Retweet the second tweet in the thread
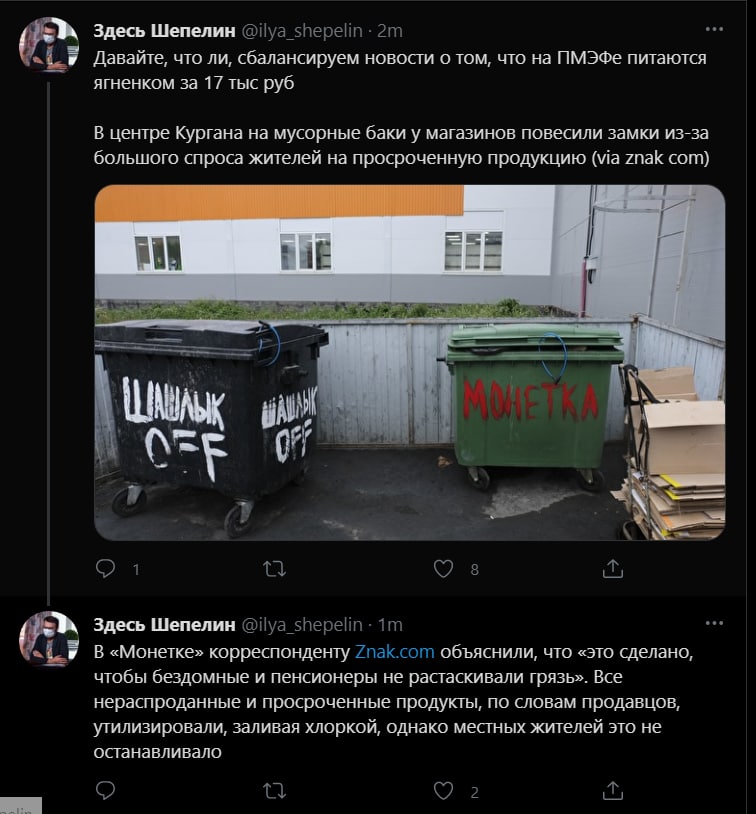The image size is (756, 814). coord(274,791)
